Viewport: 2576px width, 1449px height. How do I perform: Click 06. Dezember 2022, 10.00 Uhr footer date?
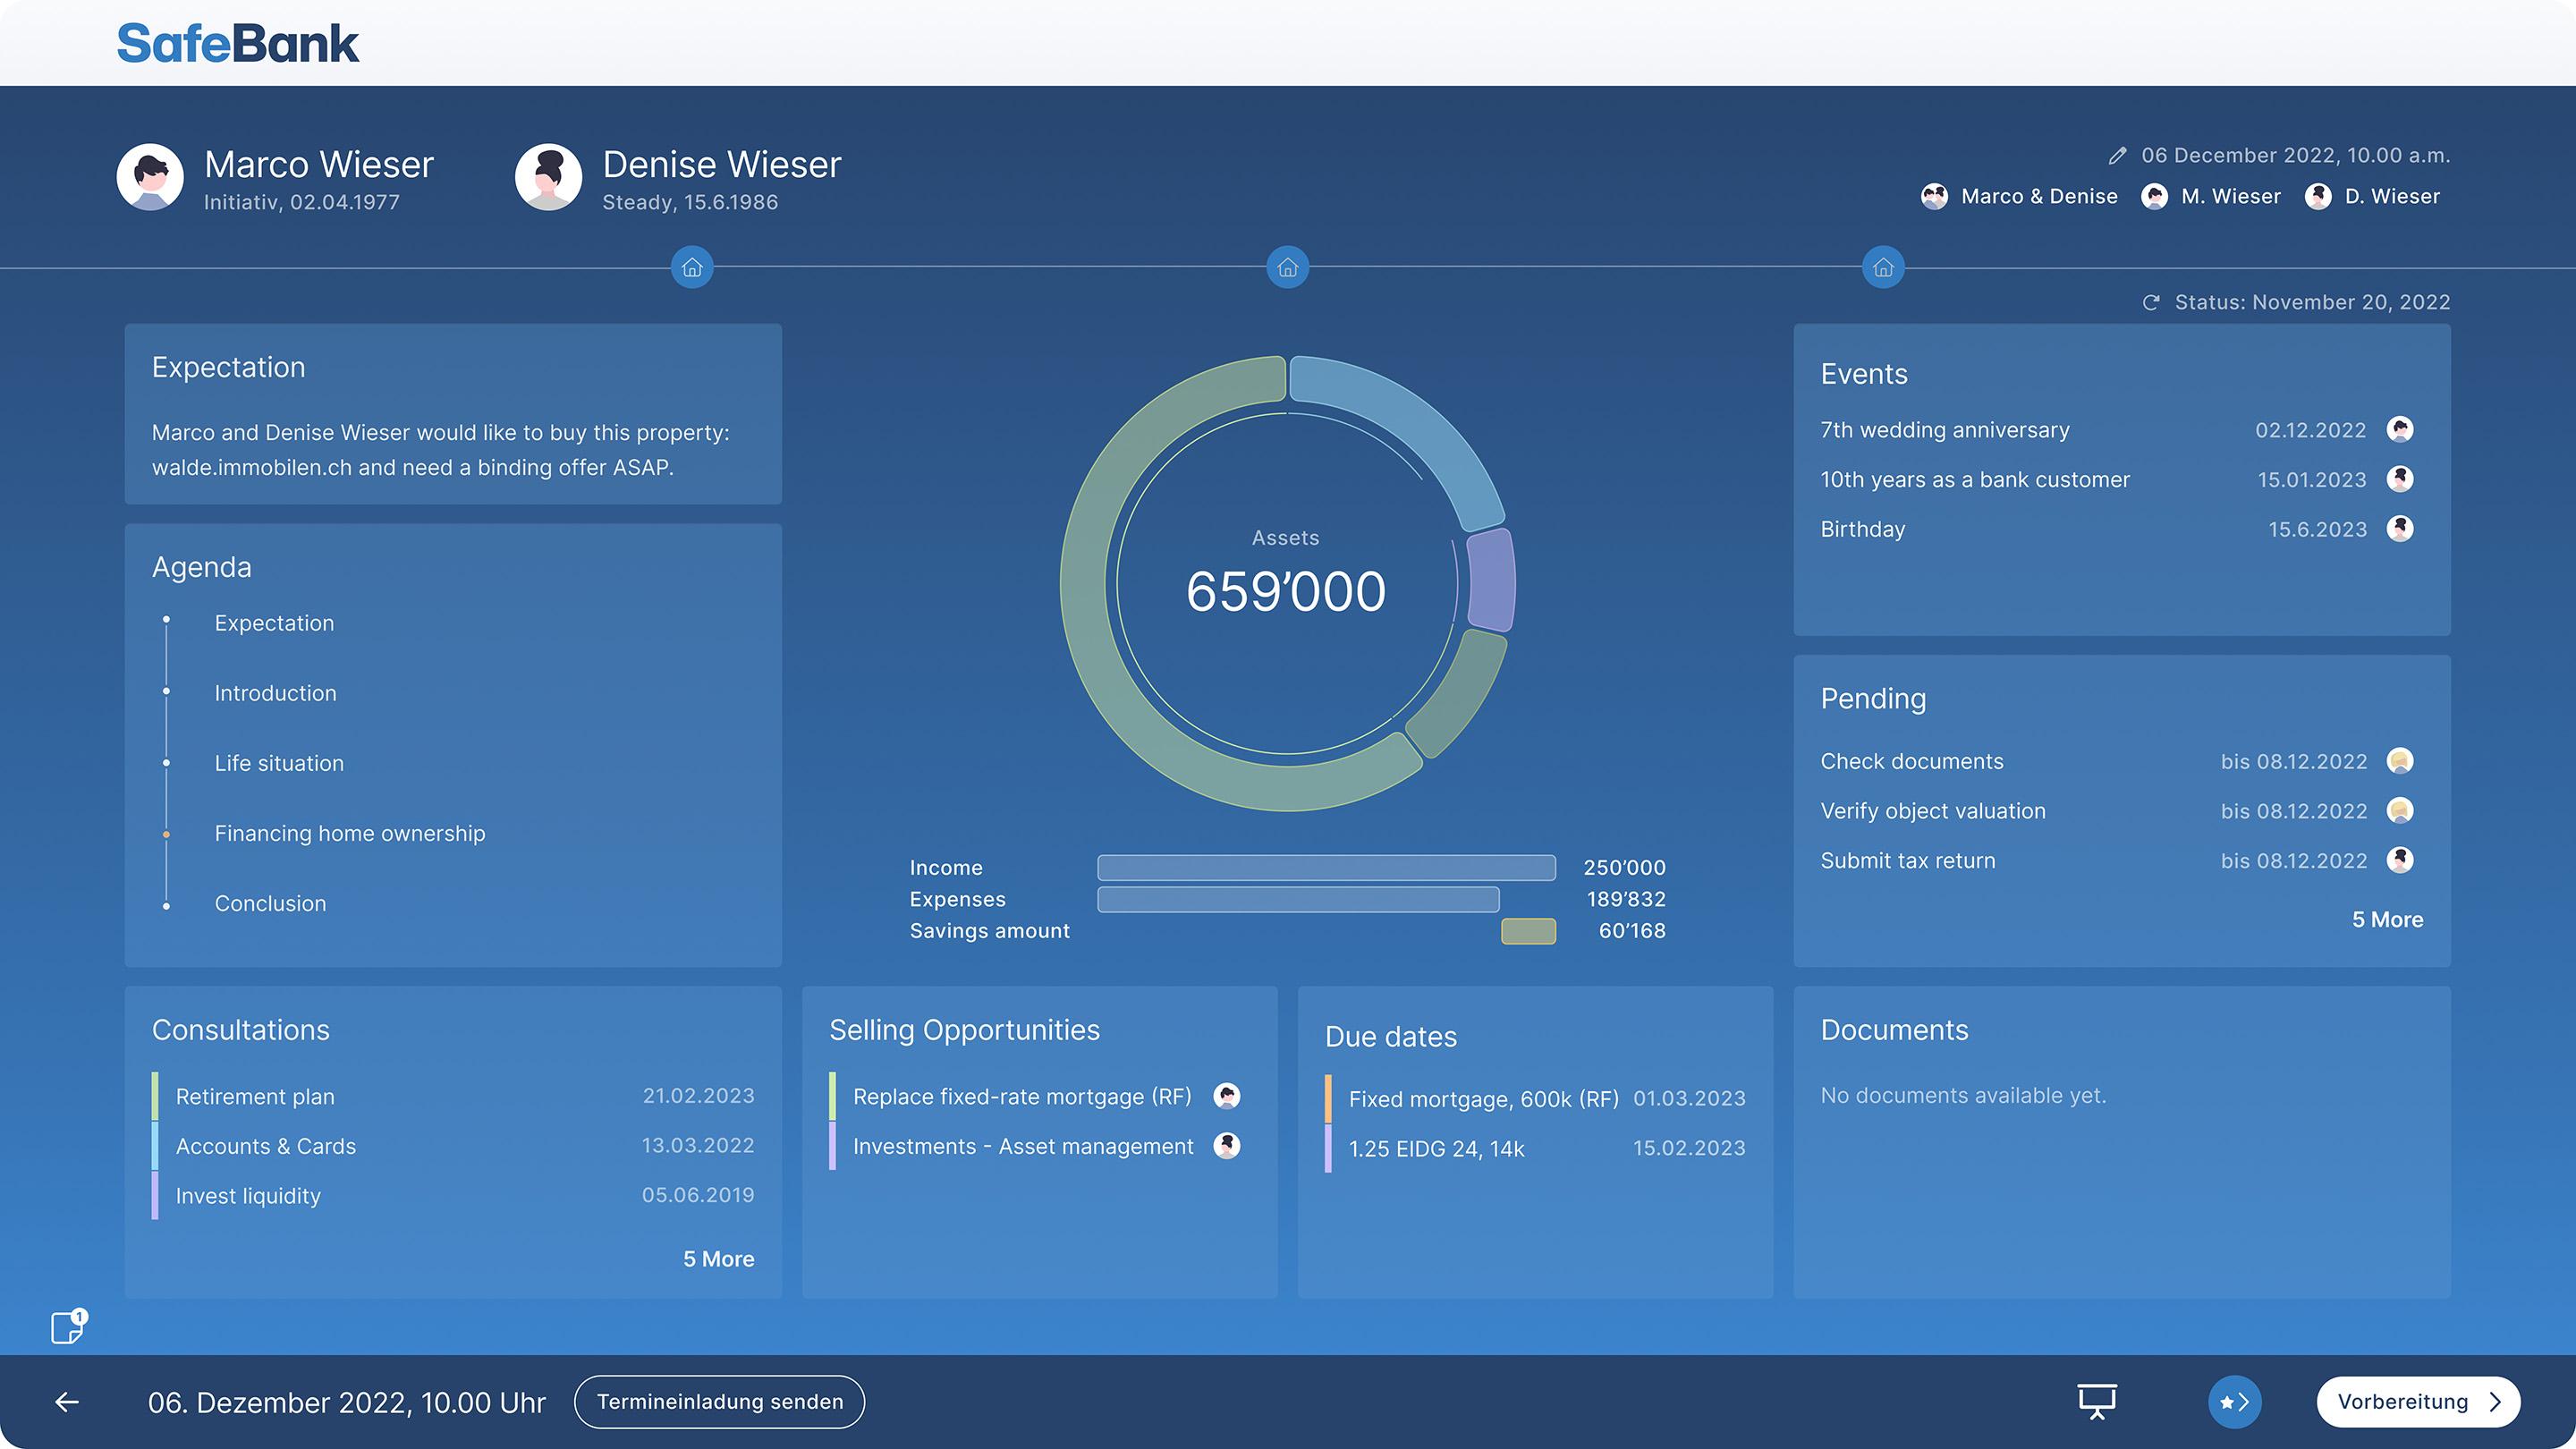click(346, 1403)
